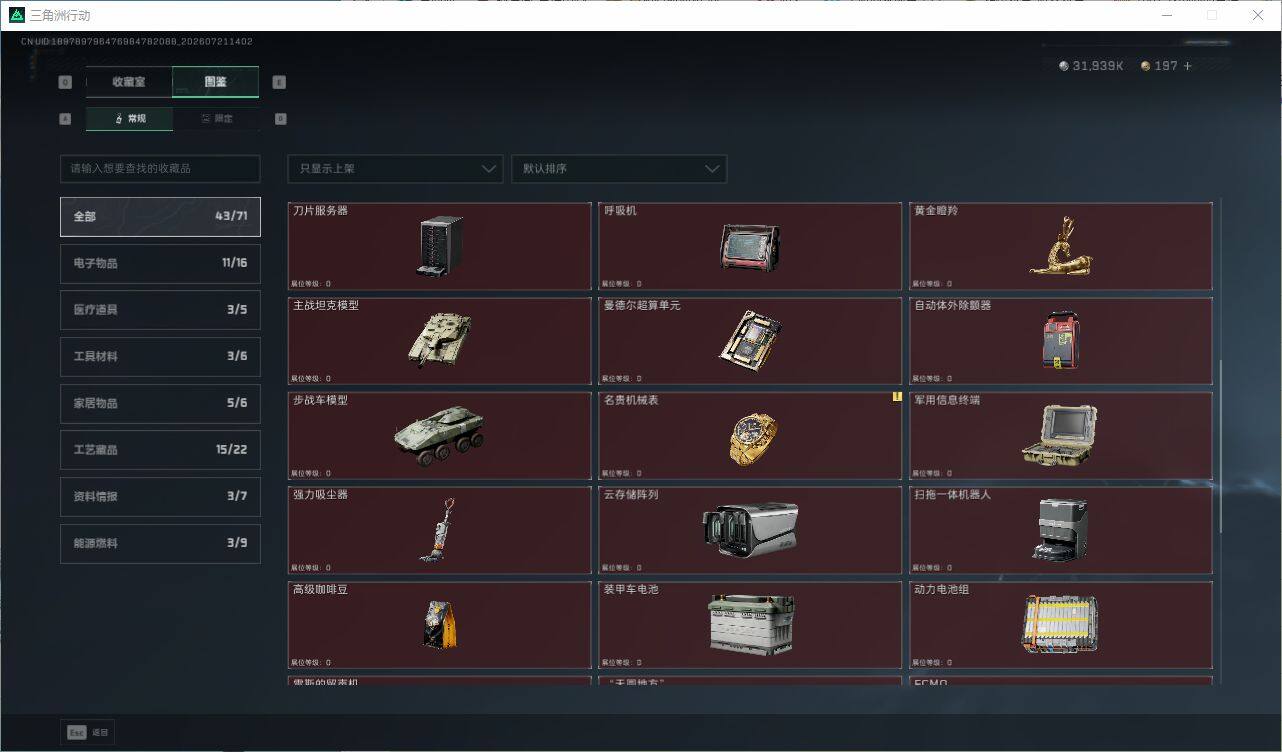The image size is (1282, 752).
Task: Select the 主战坦克模型 tank model item
Action: tap(439, 340)
